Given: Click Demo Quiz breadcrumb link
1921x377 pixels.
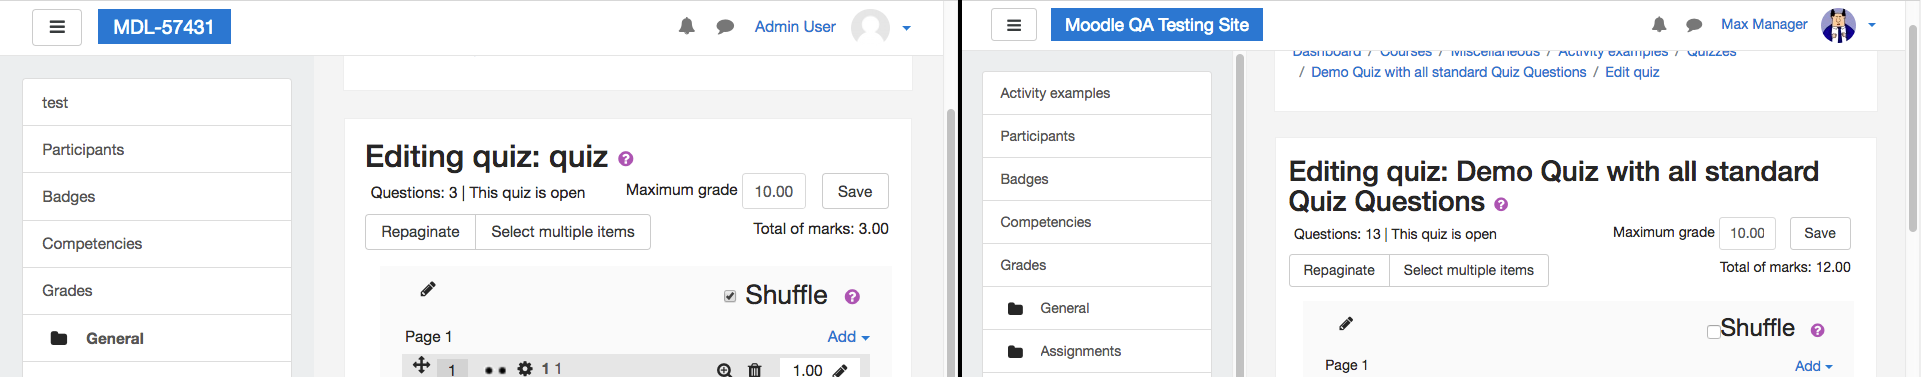Looking at the screenshot, I should pos(1448,72).
